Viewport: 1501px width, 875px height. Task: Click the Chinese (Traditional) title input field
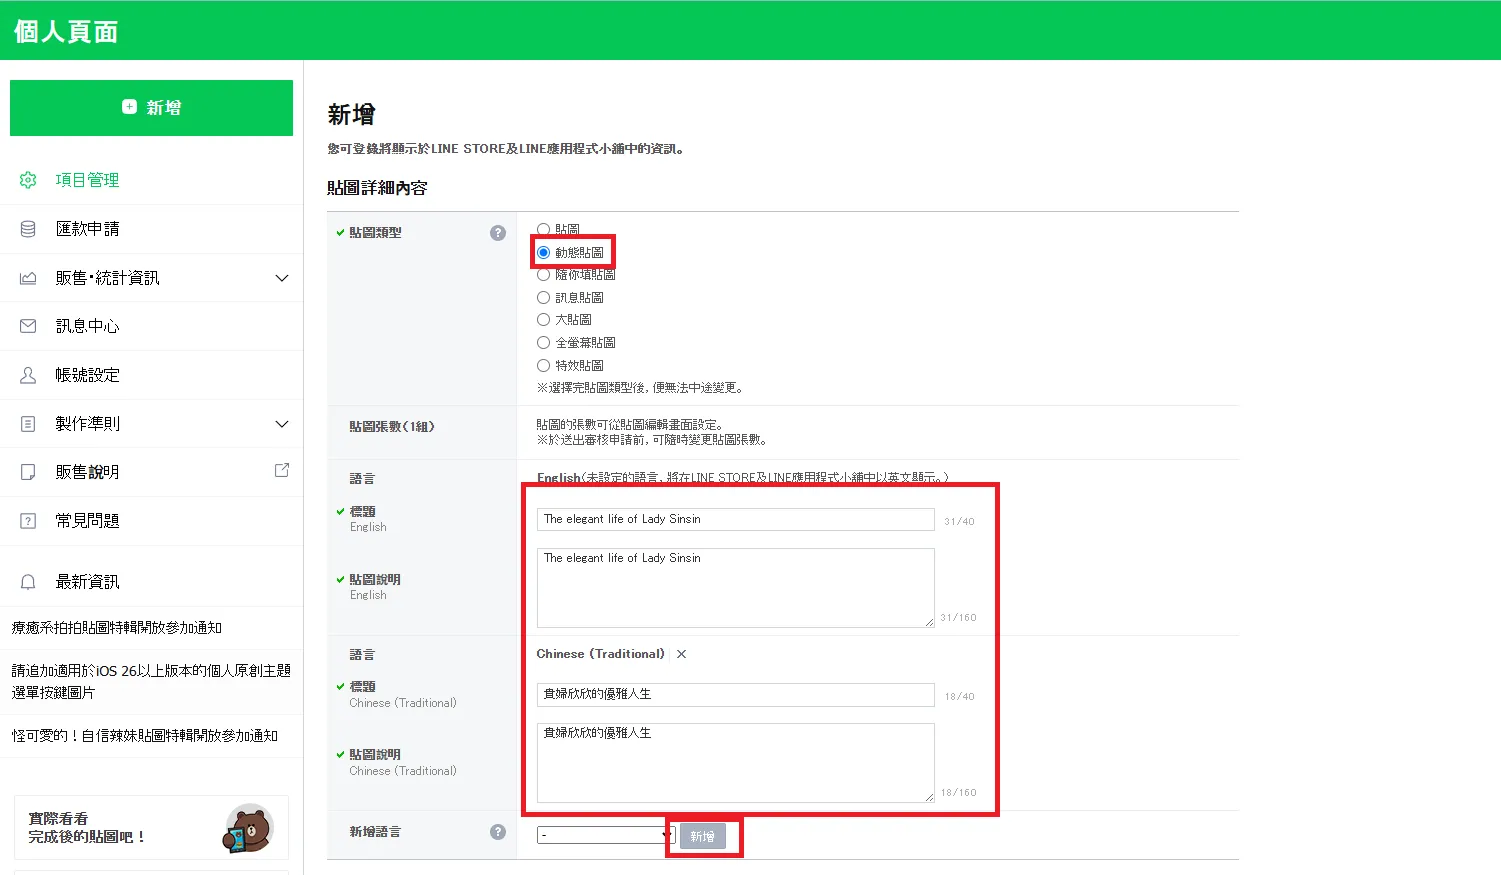click(735, 694)
